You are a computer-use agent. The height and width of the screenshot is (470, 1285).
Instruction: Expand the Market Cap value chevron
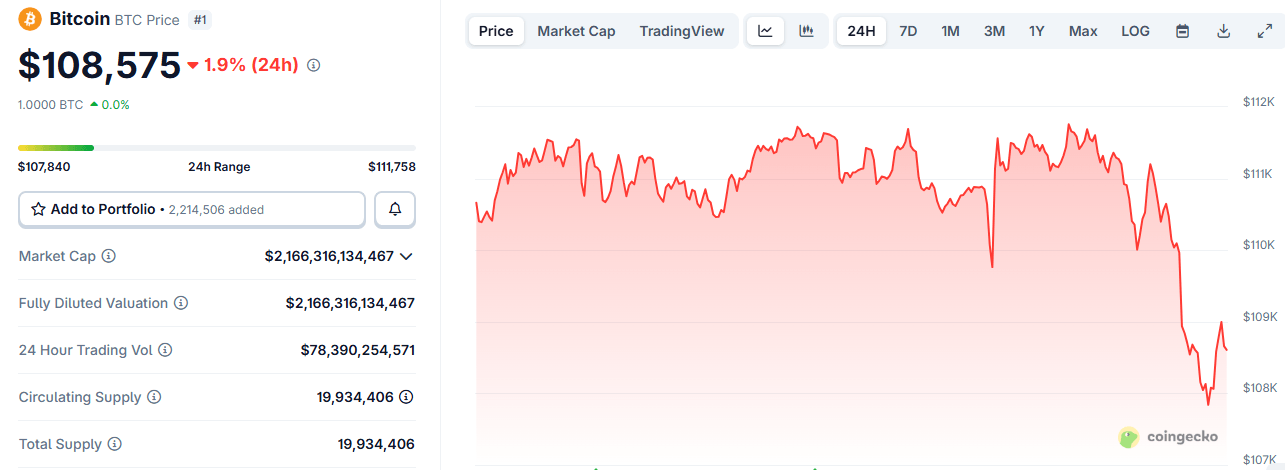(406, 256)
